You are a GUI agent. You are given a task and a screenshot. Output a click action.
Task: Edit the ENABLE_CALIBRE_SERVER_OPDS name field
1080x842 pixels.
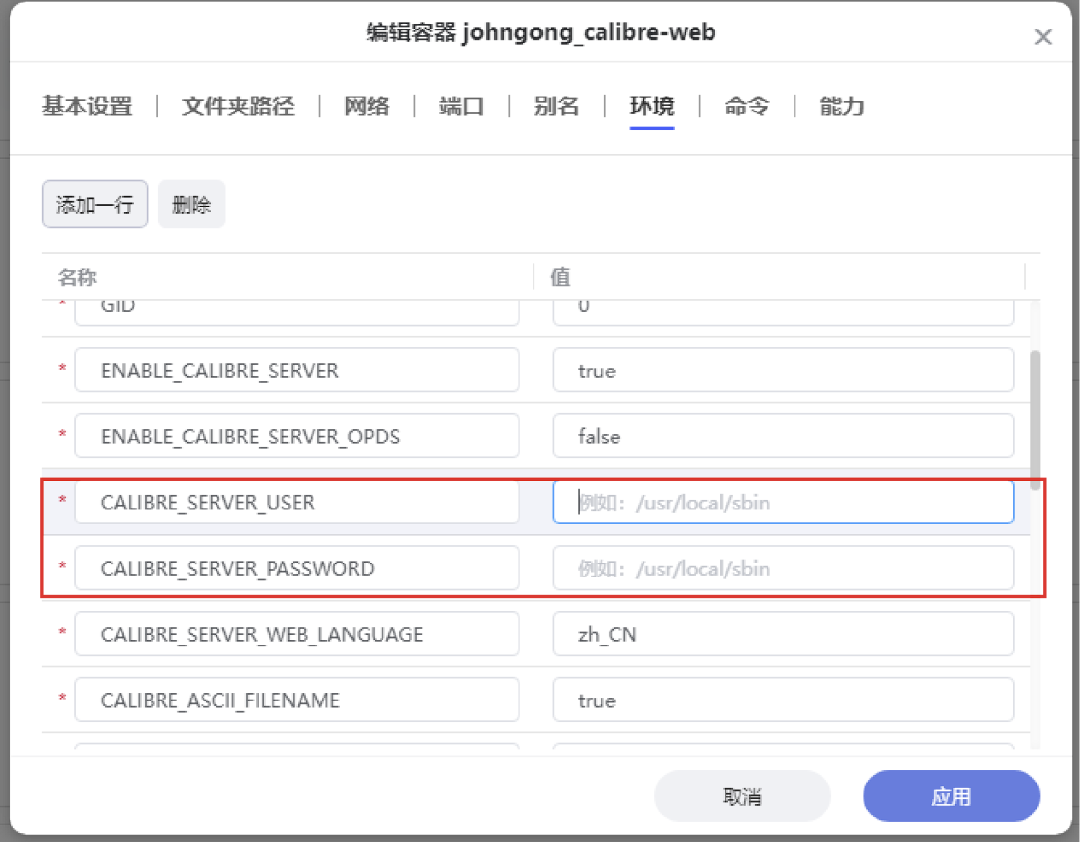[297, 435]
